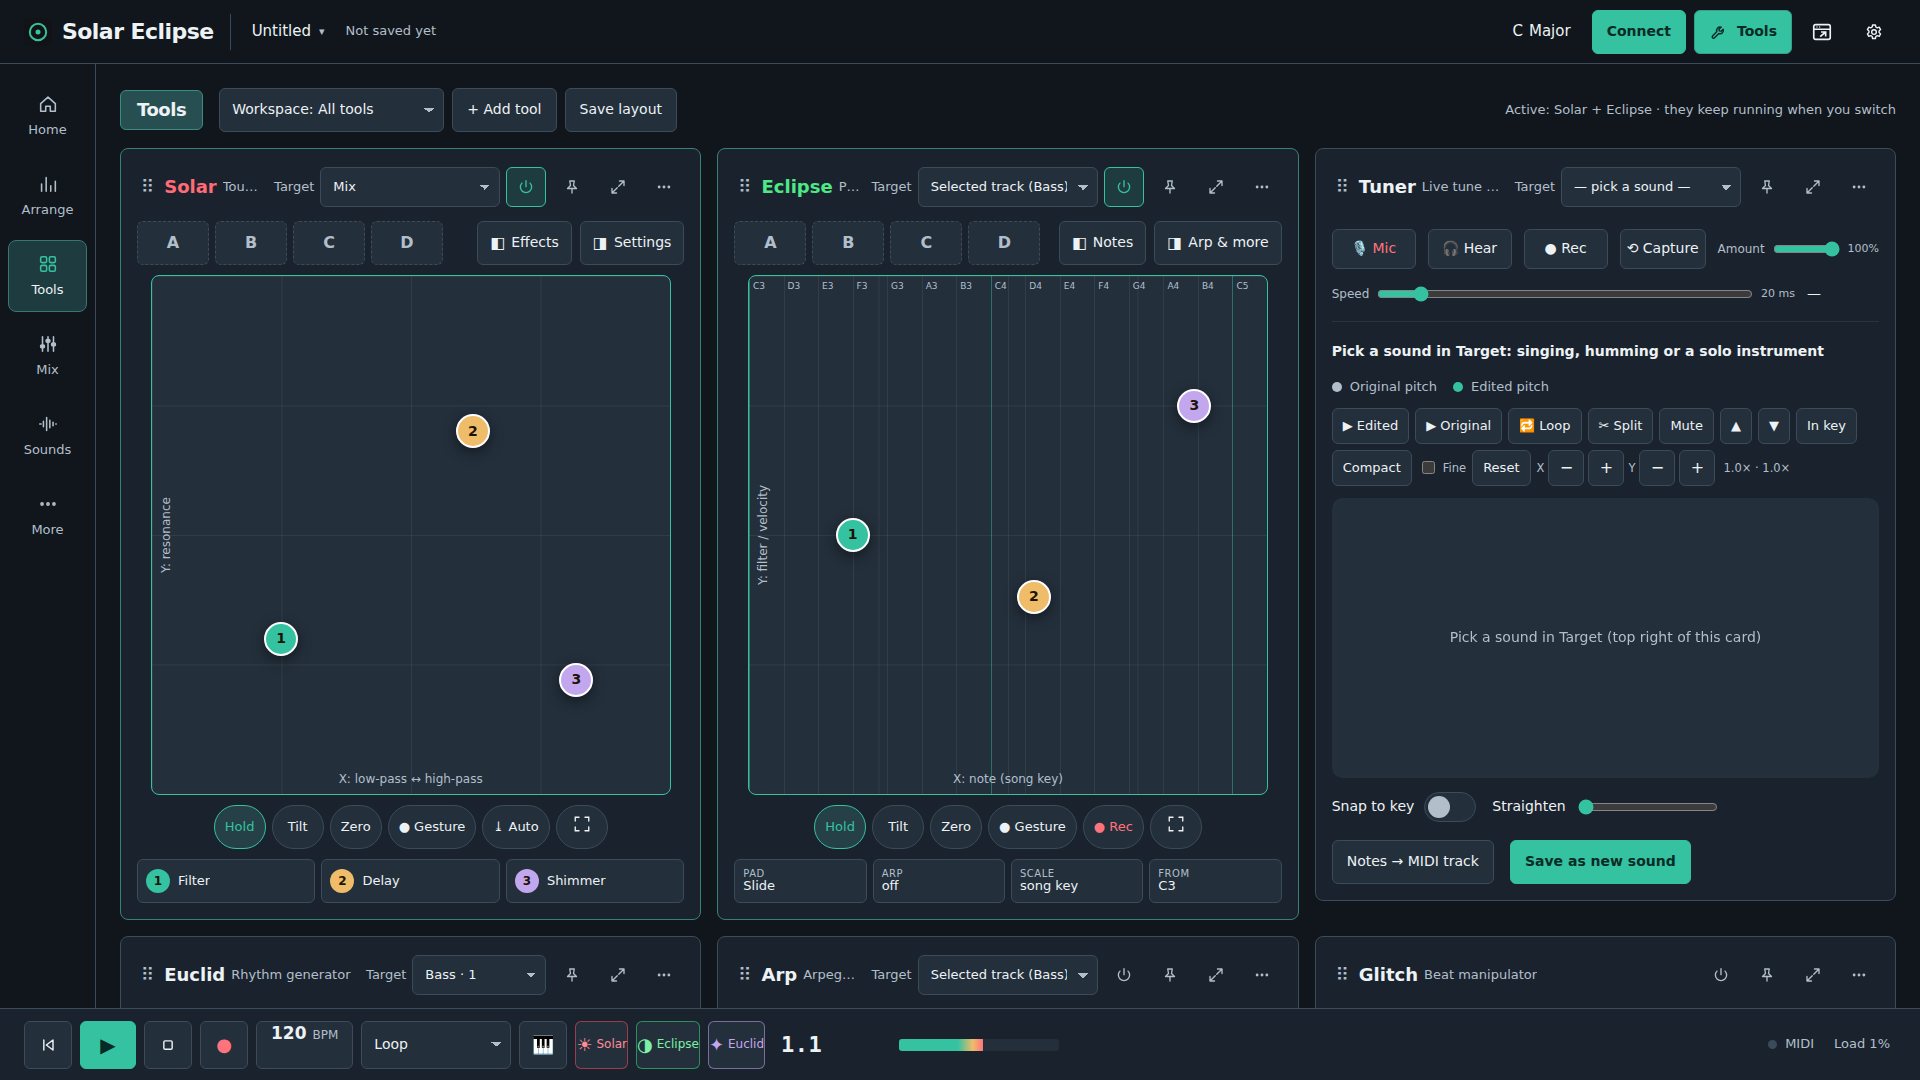Open the Arrange view in sidebar
This screenshot has width=1920, height=1080.
tap(47, 196)
